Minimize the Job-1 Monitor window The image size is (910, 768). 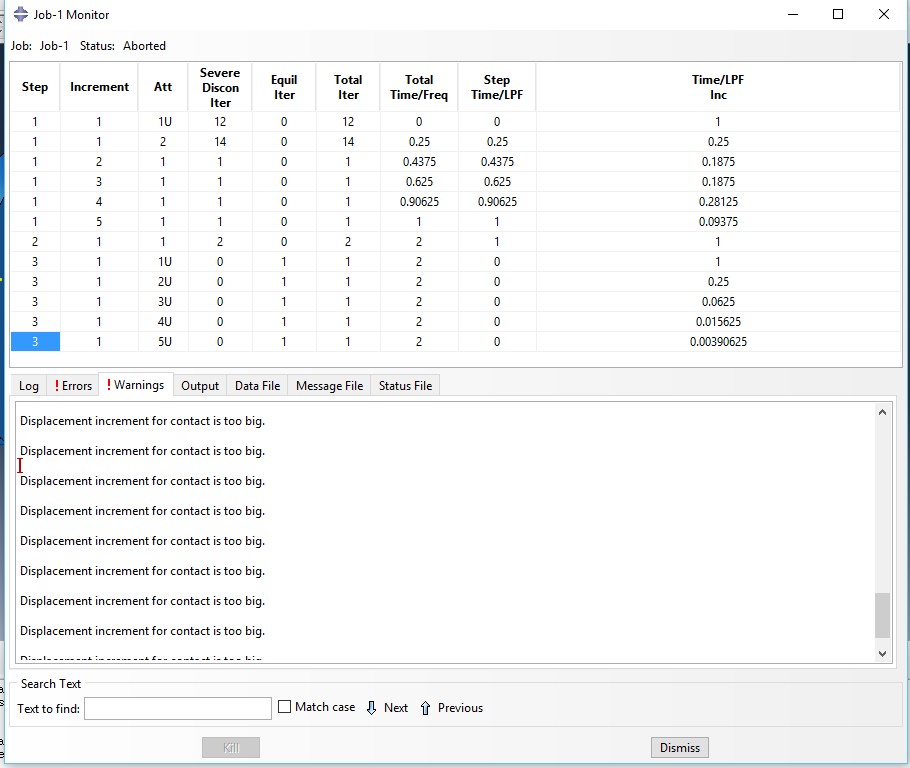pyautogui.click(x=793, y=15)
